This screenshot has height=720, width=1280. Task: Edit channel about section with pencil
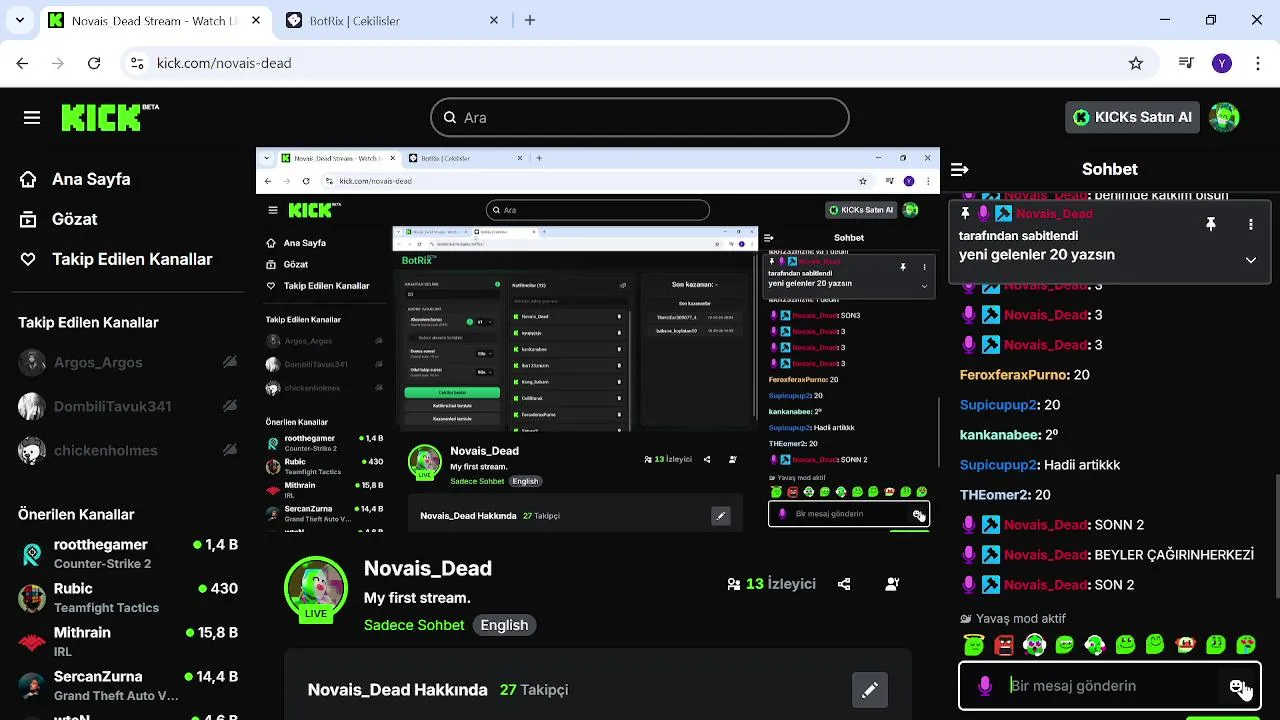coord(870,690)
